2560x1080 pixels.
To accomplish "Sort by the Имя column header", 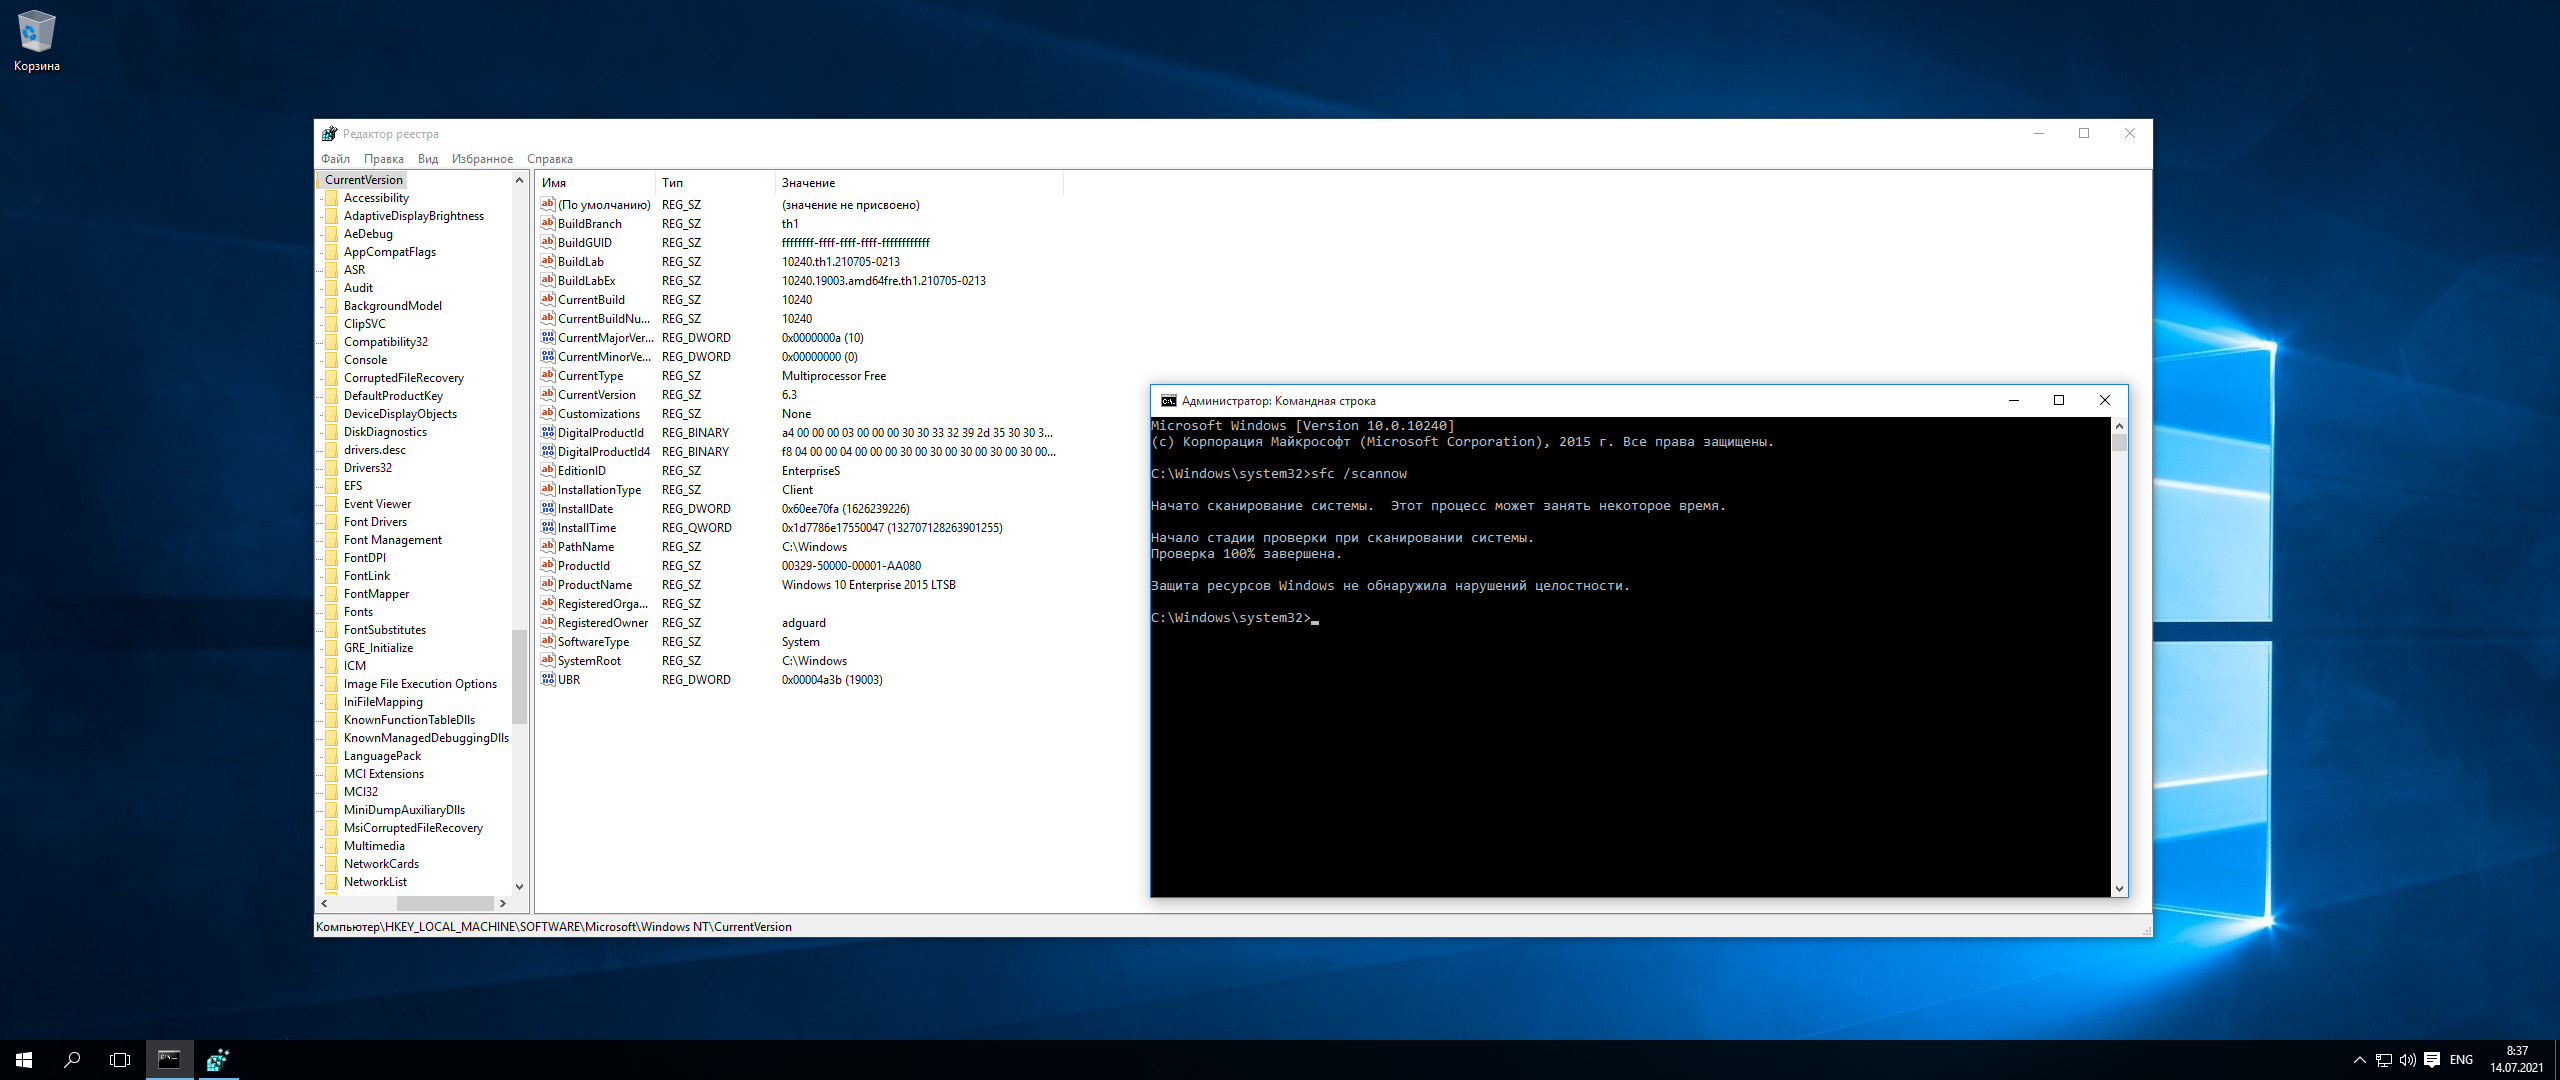I will (x=596, y=183).
